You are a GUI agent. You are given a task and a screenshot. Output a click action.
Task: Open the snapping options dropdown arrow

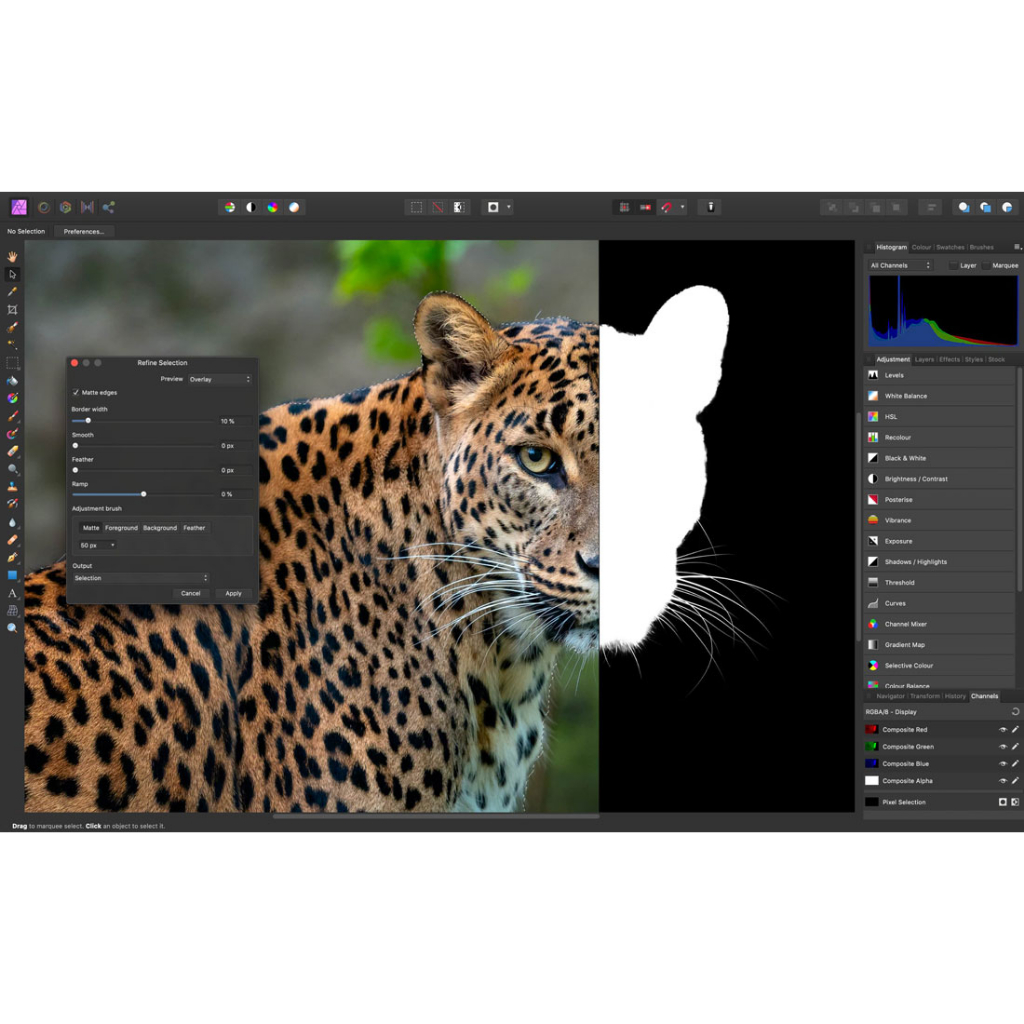click(x=682, y=207)
